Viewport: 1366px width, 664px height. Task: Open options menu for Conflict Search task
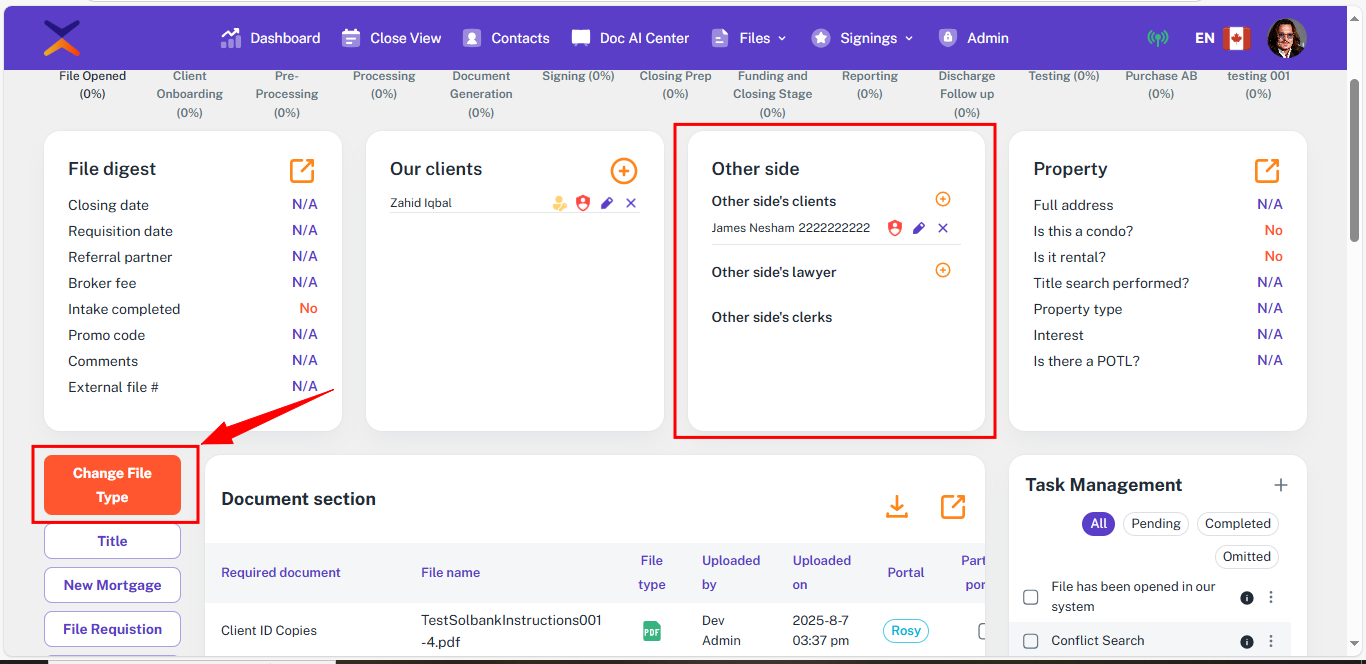1271,642
